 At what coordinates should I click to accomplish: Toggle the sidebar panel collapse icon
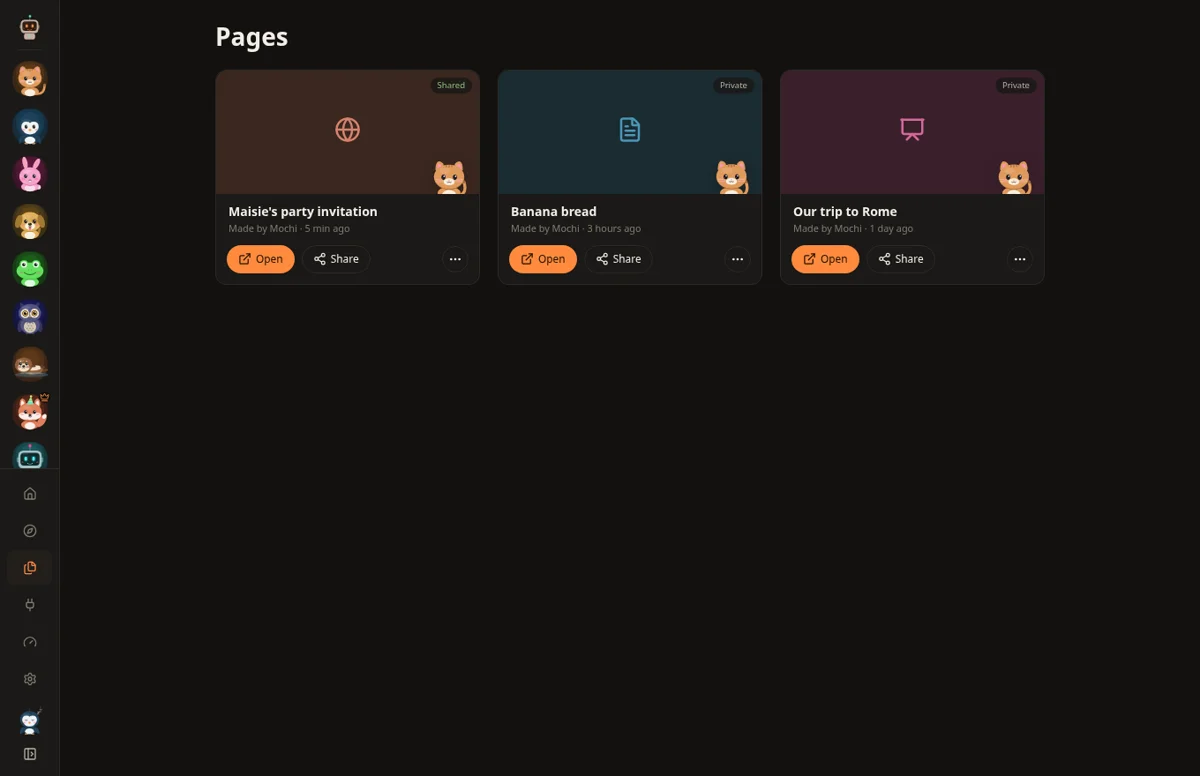pyautogui.click(x=30, y=754)
